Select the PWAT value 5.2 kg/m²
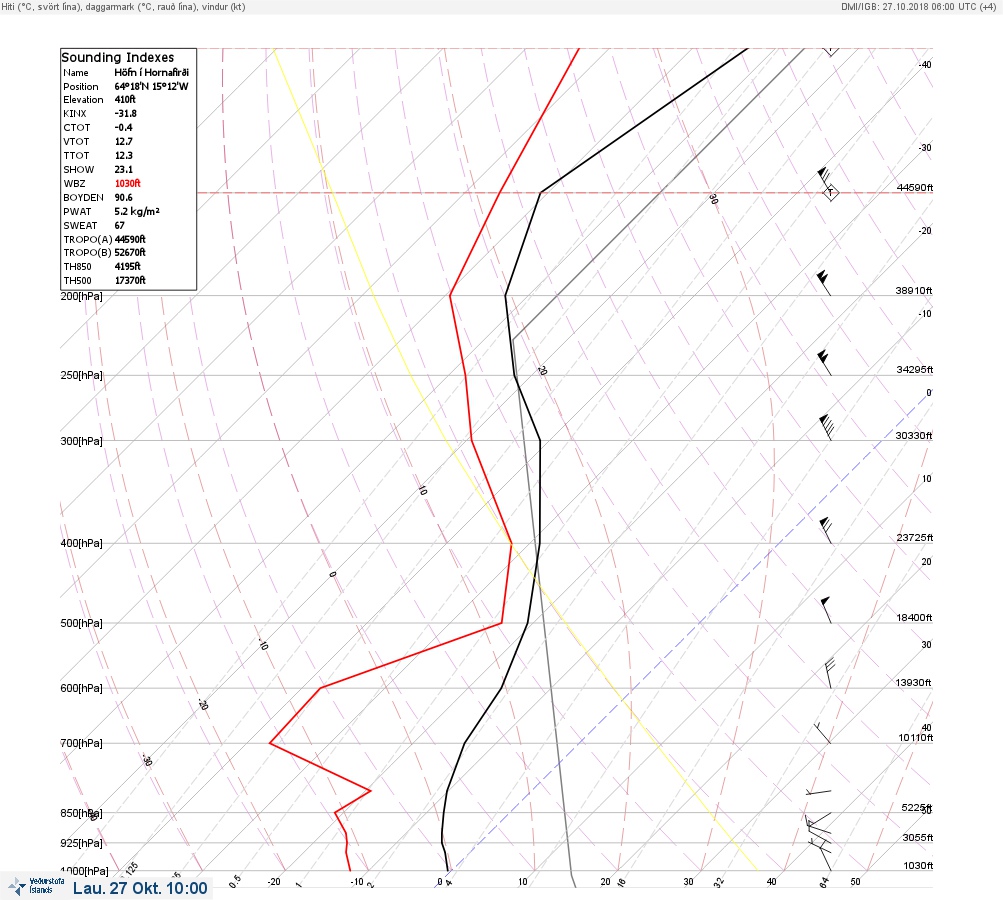The width and height of the screenshot is (1003, 900). click(137, 211)
